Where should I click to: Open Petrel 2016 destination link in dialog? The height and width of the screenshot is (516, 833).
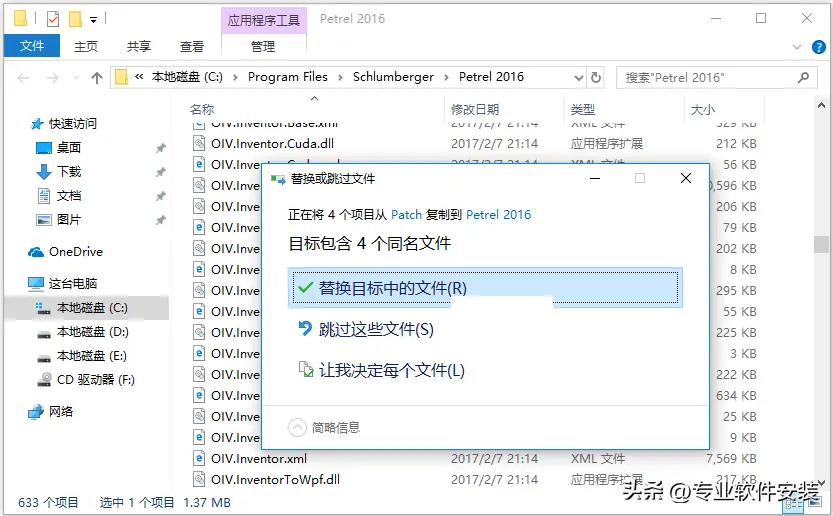pos(498,215)
